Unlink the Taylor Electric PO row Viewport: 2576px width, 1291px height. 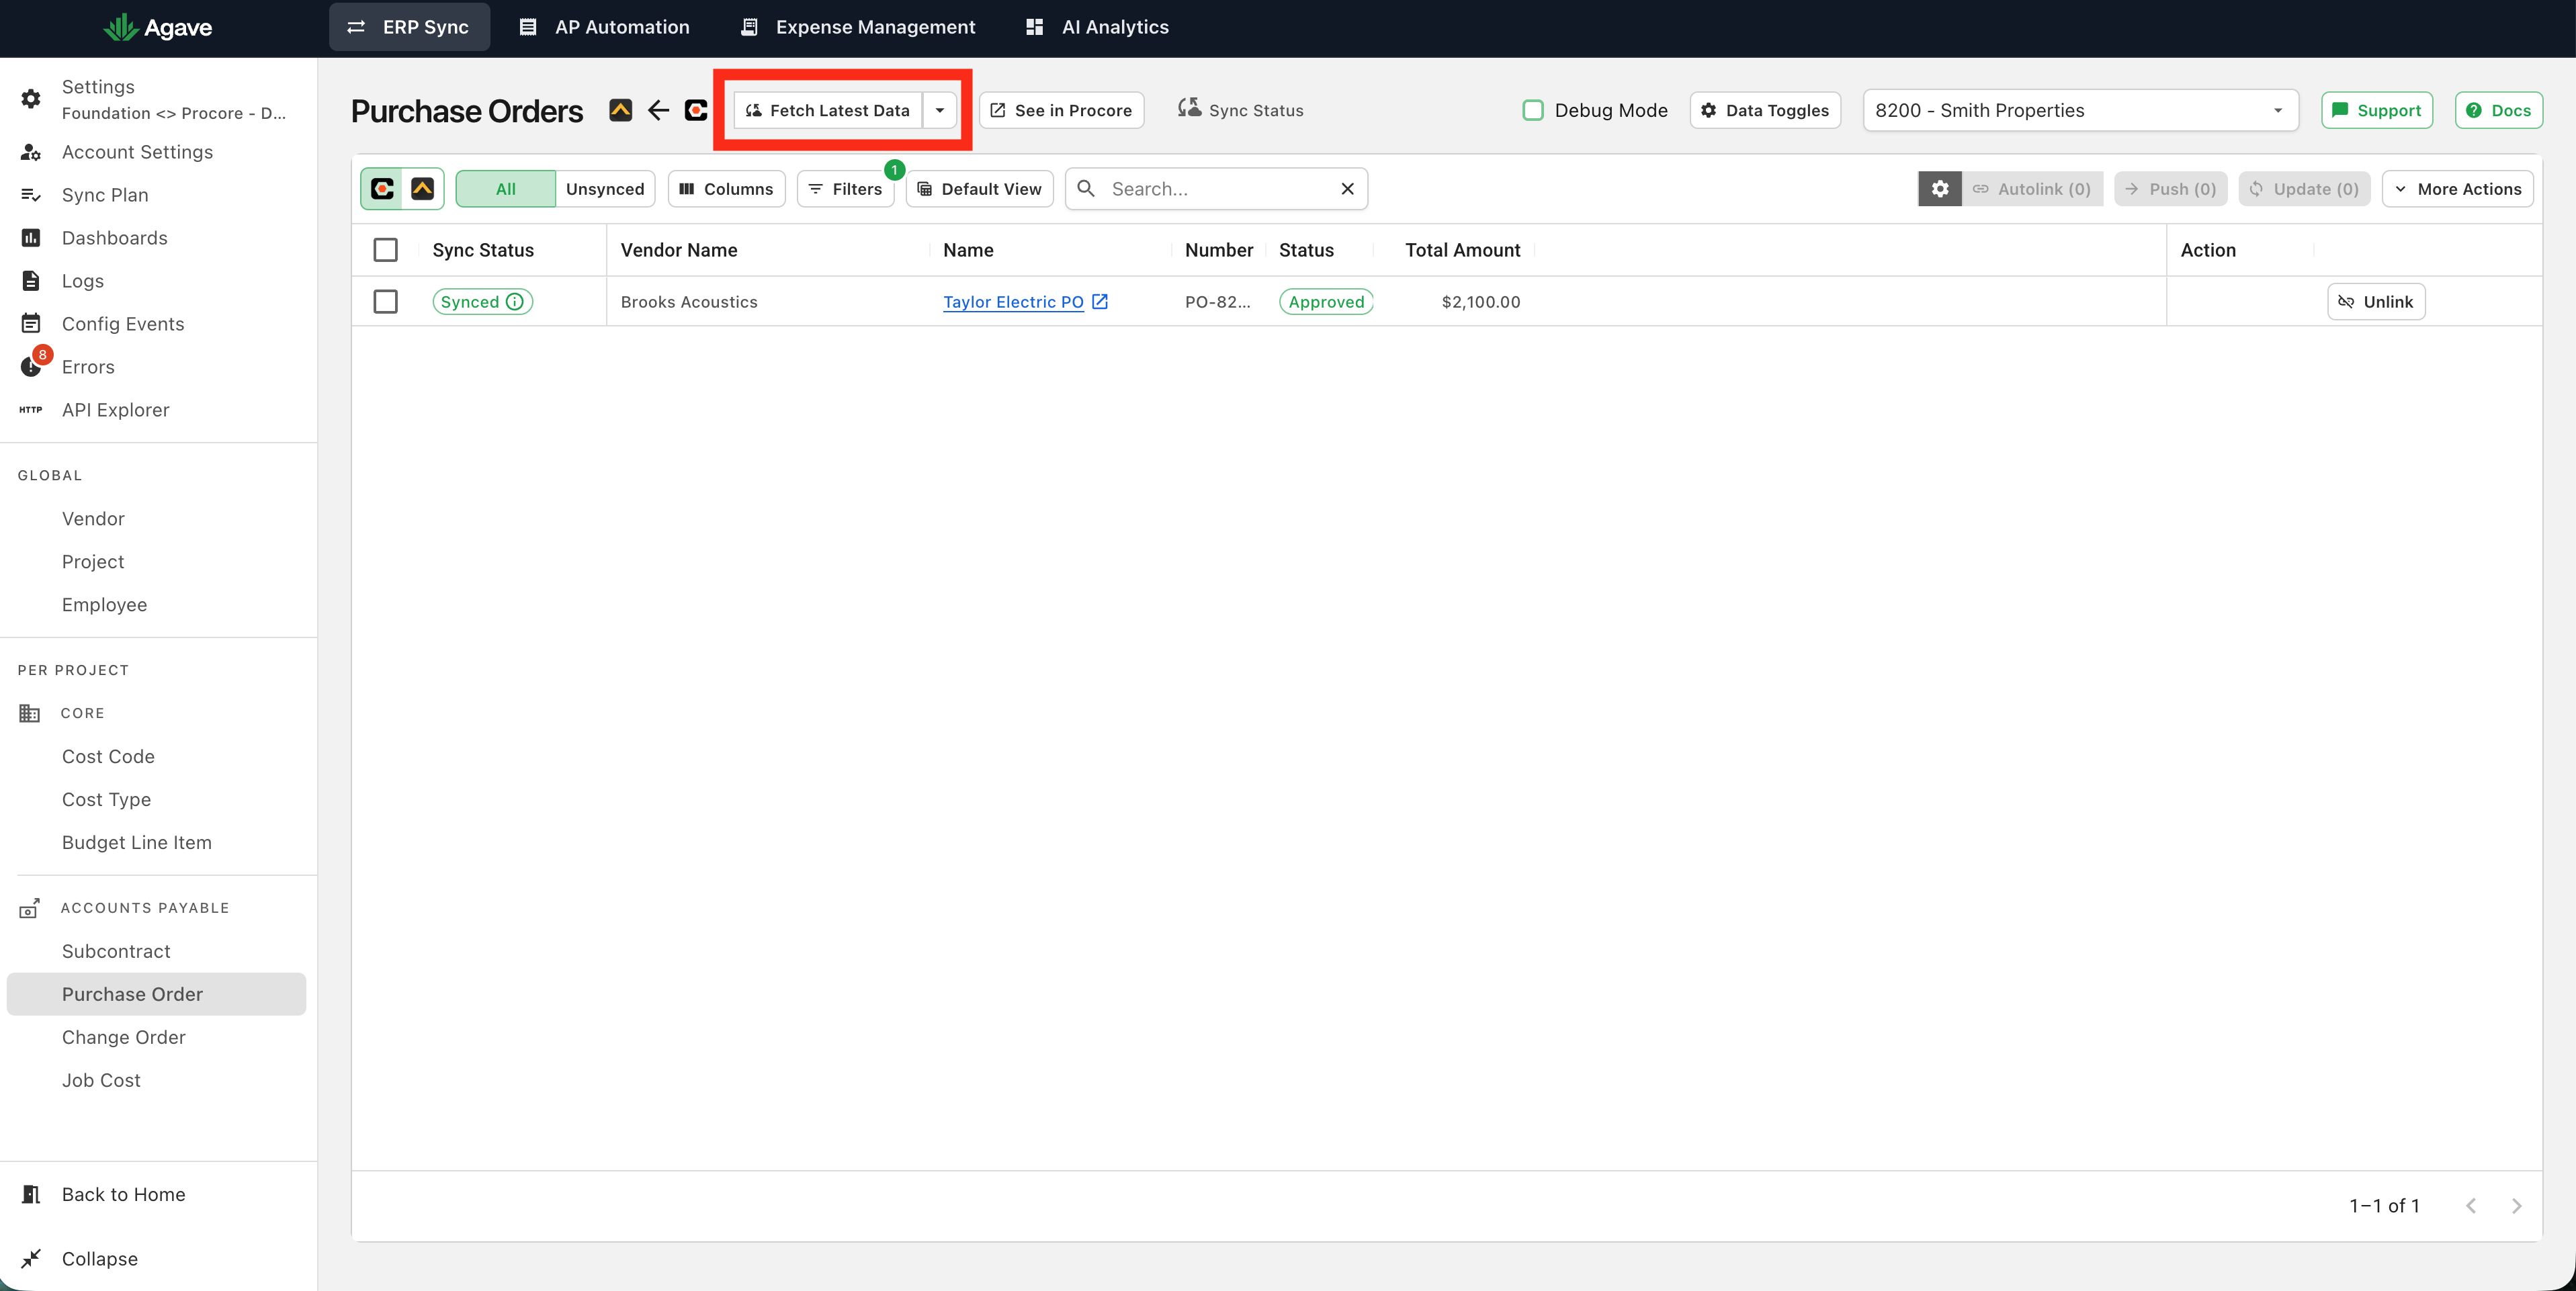pos(2377,302)
